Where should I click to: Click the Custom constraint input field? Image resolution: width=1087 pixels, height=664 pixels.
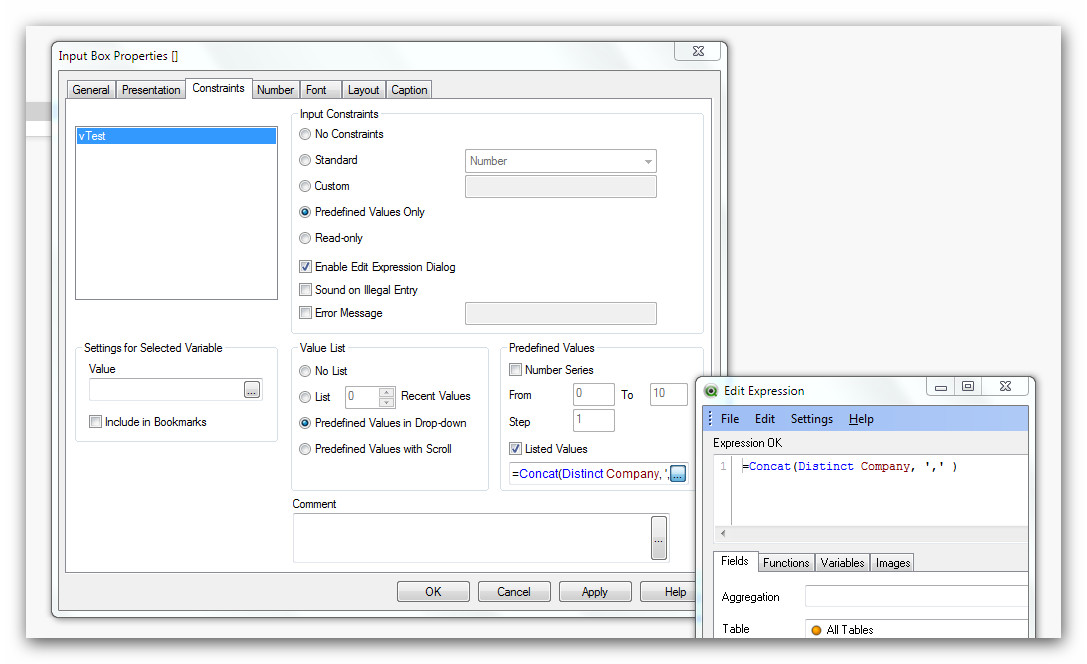tap(560, 186)
